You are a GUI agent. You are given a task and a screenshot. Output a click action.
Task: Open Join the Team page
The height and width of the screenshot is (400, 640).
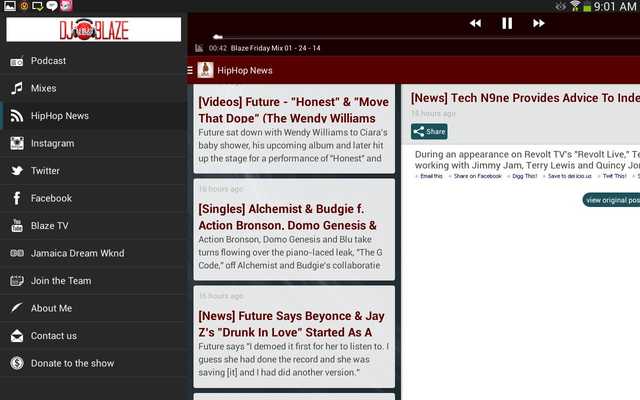(93, 281)
